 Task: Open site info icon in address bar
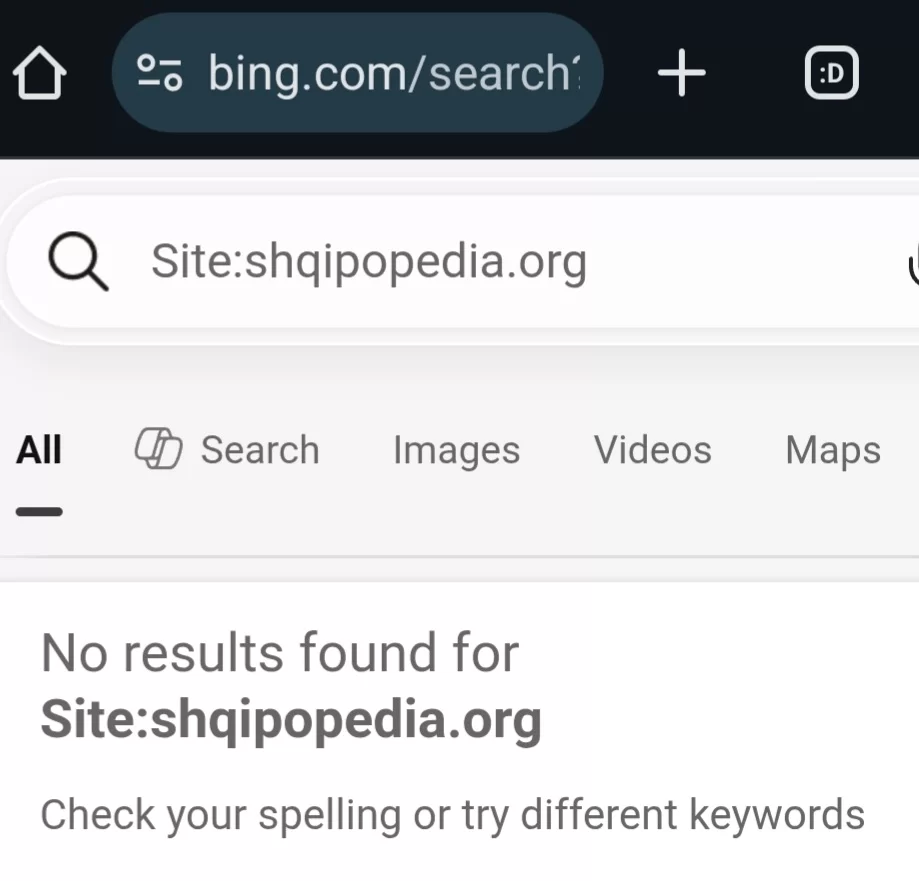point(160,73)
